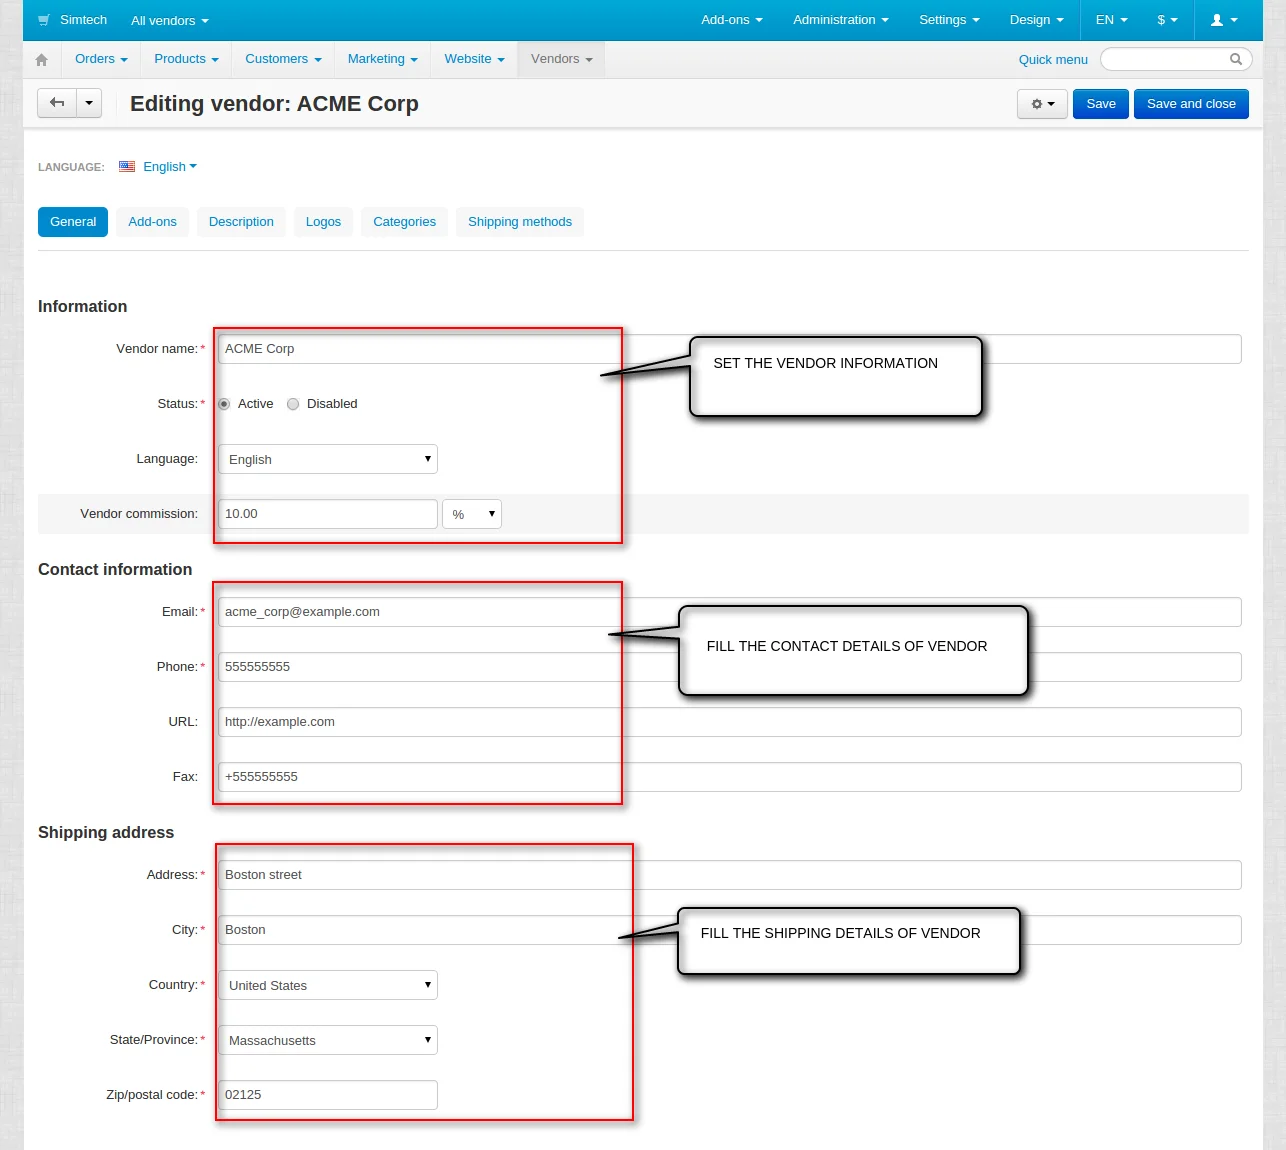The height and width of the screenshot is (1150, 1286).
Task: Click the search magnifier icon
Action: (x=1235, y=59)
